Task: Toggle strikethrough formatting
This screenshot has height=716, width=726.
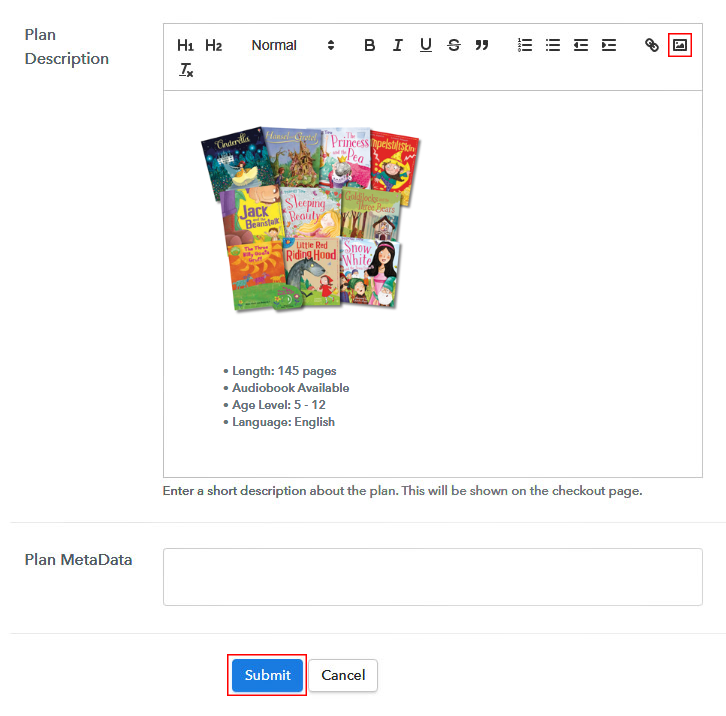Action: 454,45
